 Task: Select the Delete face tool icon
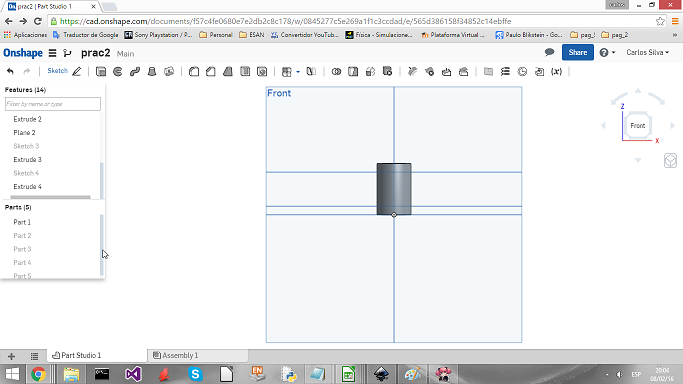tap(429, 71)
